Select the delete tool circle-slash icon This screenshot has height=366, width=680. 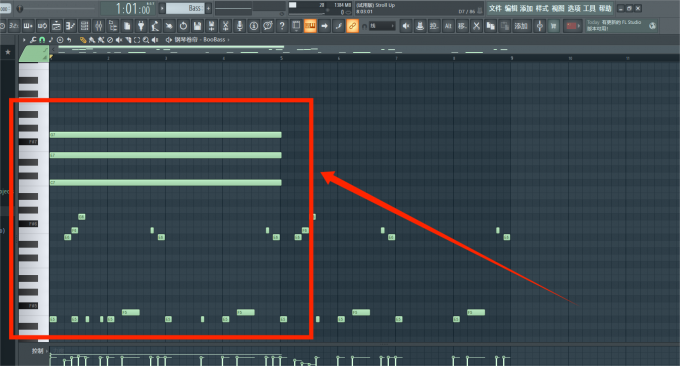pos(110,39)
